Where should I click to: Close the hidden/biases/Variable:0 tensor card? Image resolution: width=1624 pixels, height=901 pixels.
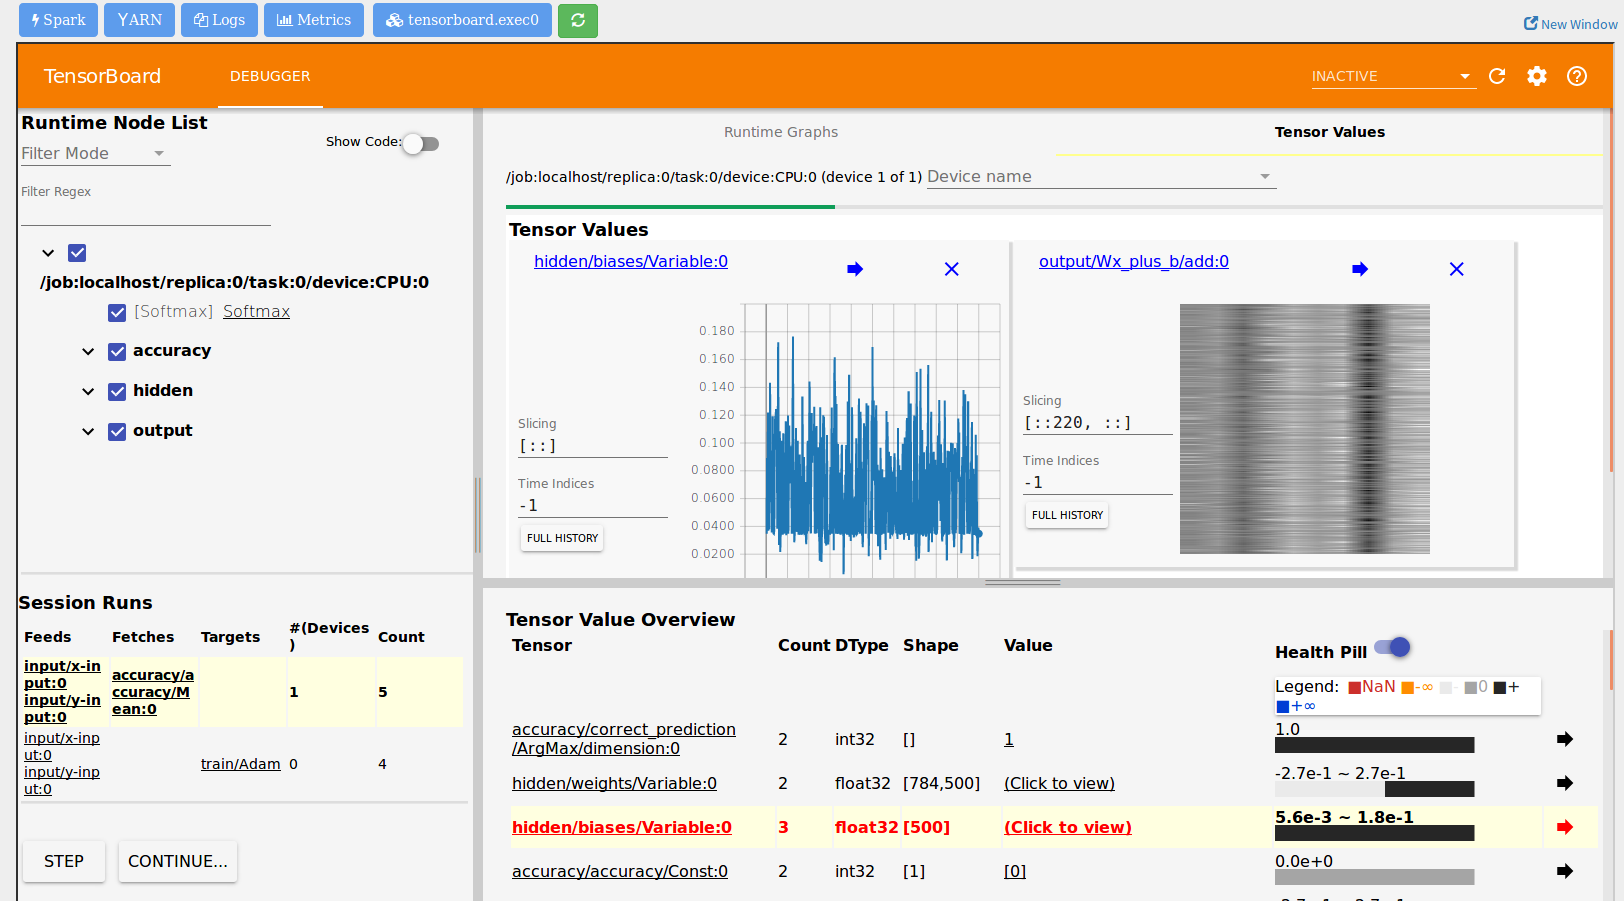(952, 269)
